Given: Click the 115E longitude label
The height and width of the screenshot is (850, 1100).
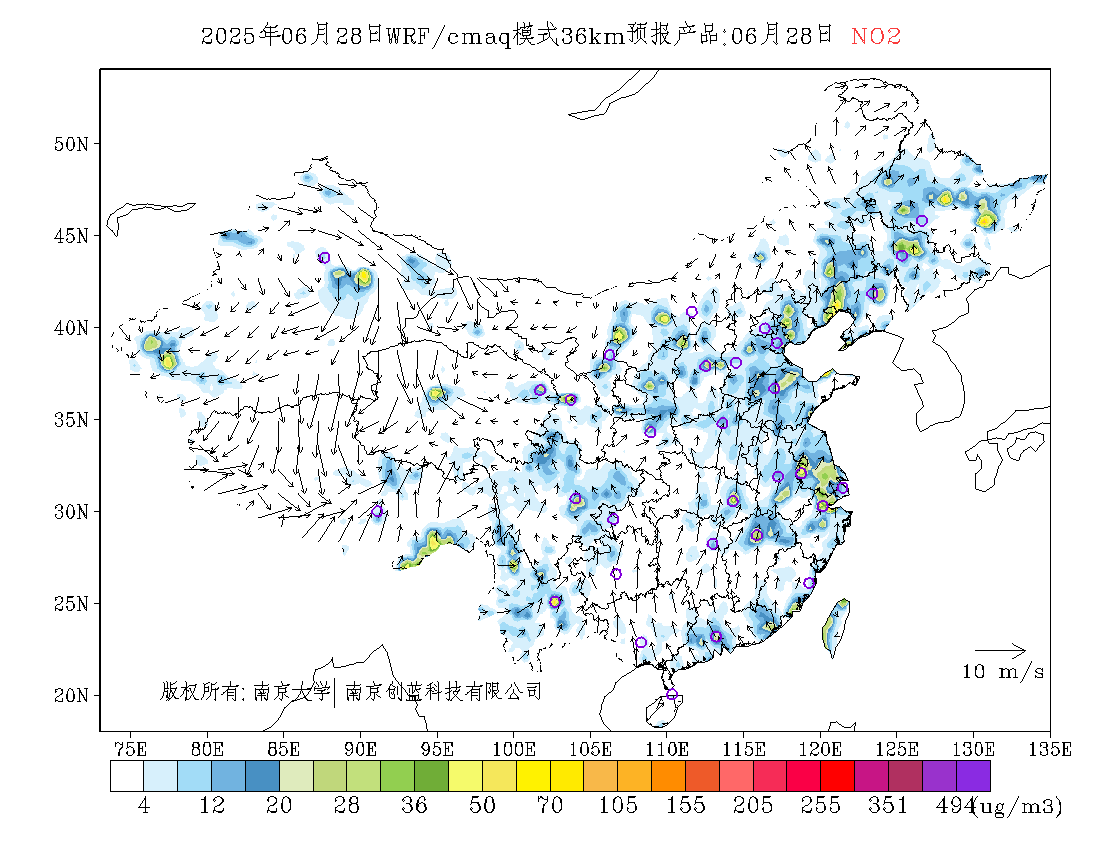Looking at the screenshot, I should pos(744,749).
